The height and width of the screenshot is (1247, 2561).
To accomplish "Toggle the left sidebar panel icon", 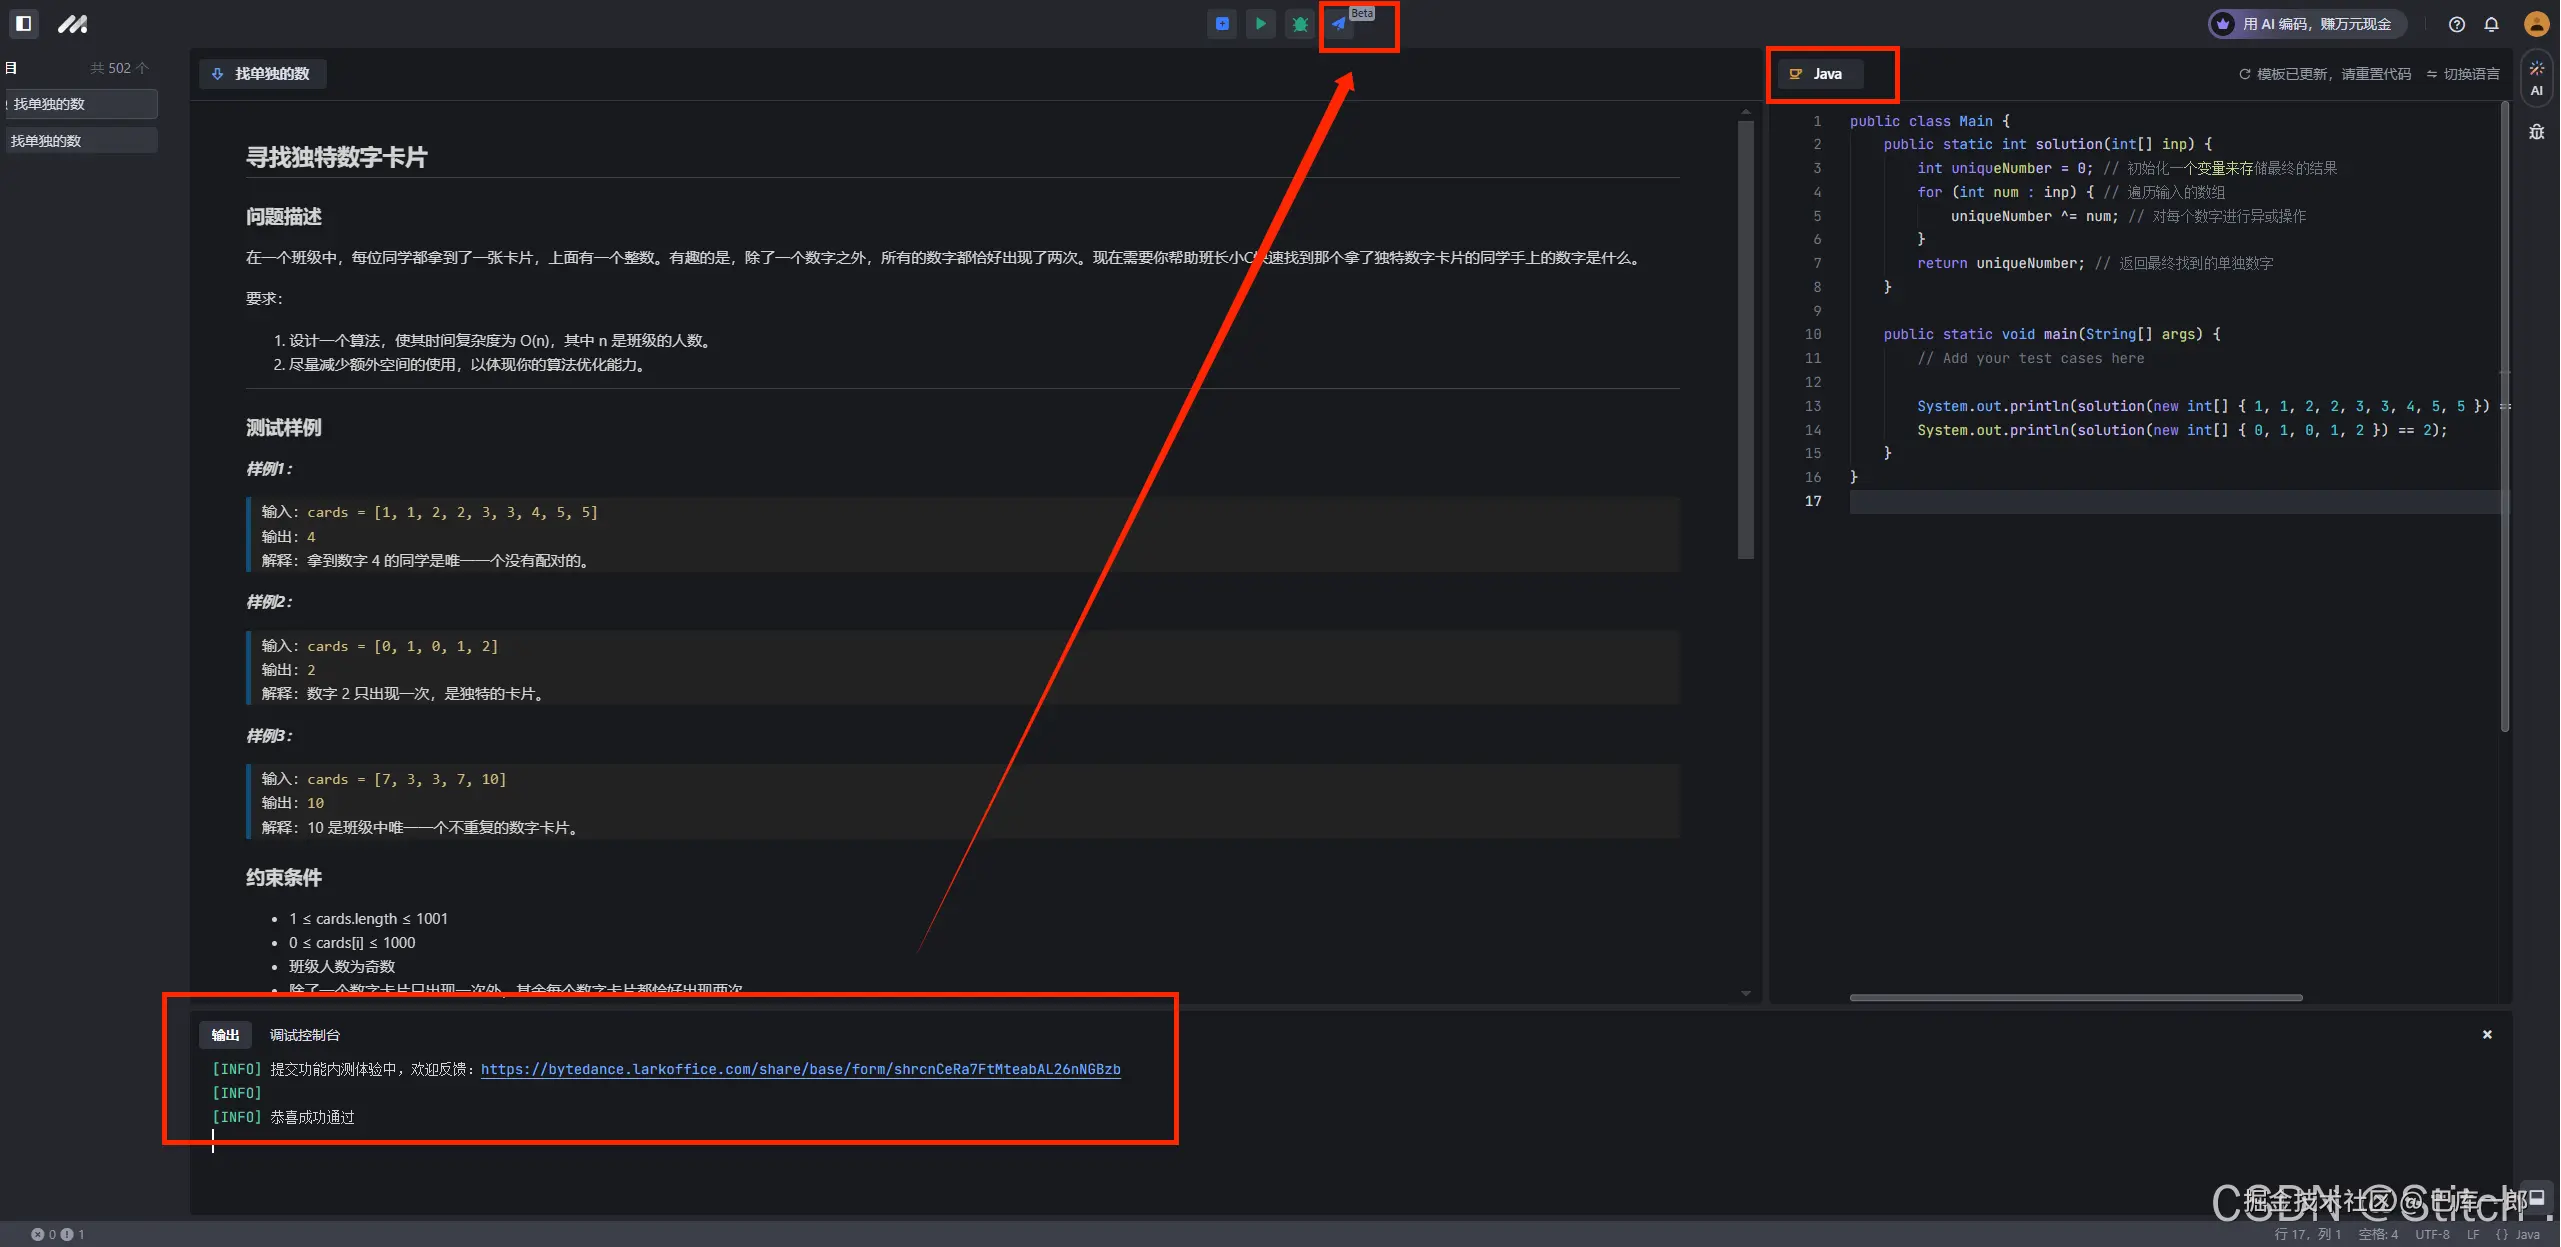I will tap(24, 23).
